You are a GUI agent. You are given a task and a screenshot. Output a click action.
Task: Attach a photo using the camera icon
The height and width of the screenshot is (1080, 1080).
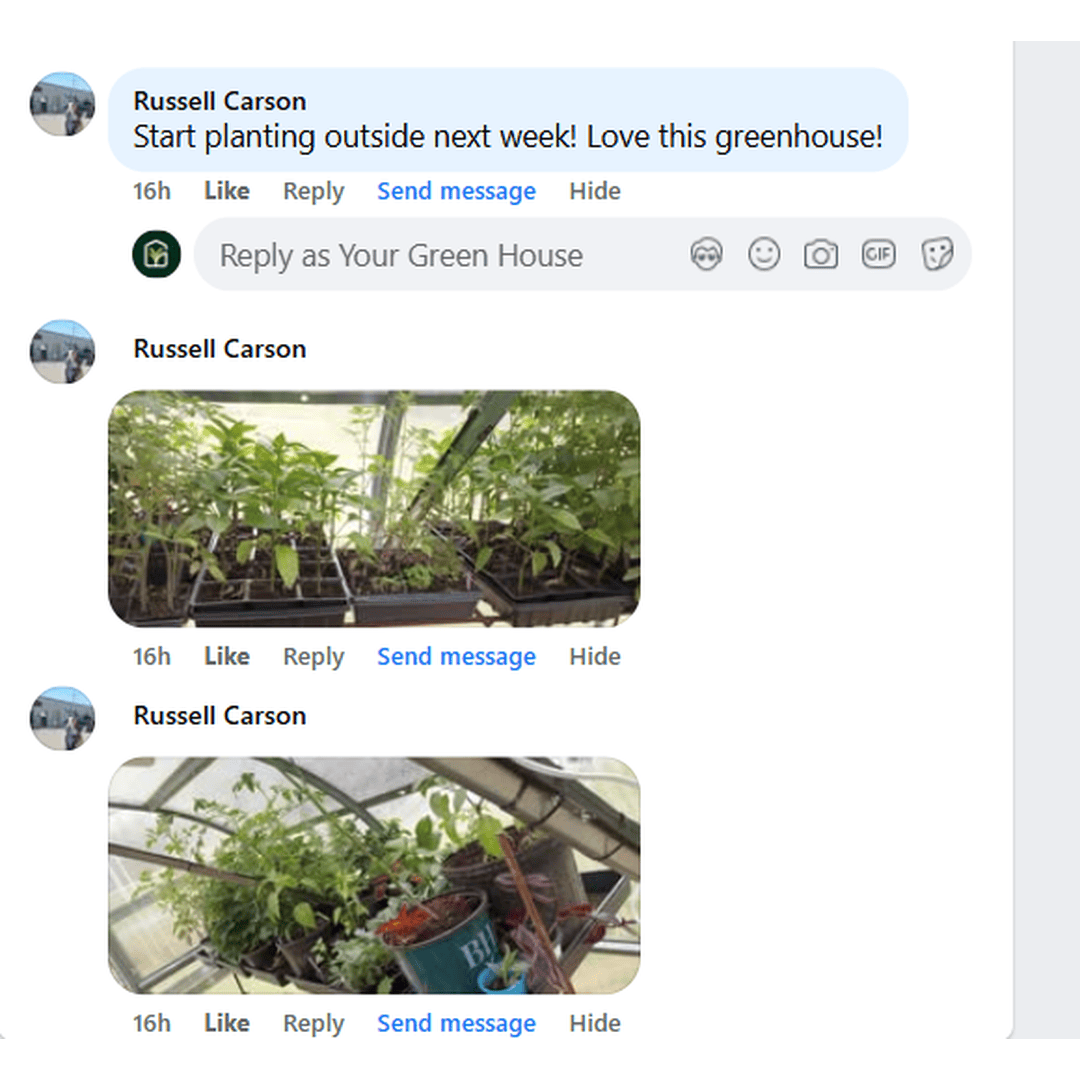[x=821, y=255]
